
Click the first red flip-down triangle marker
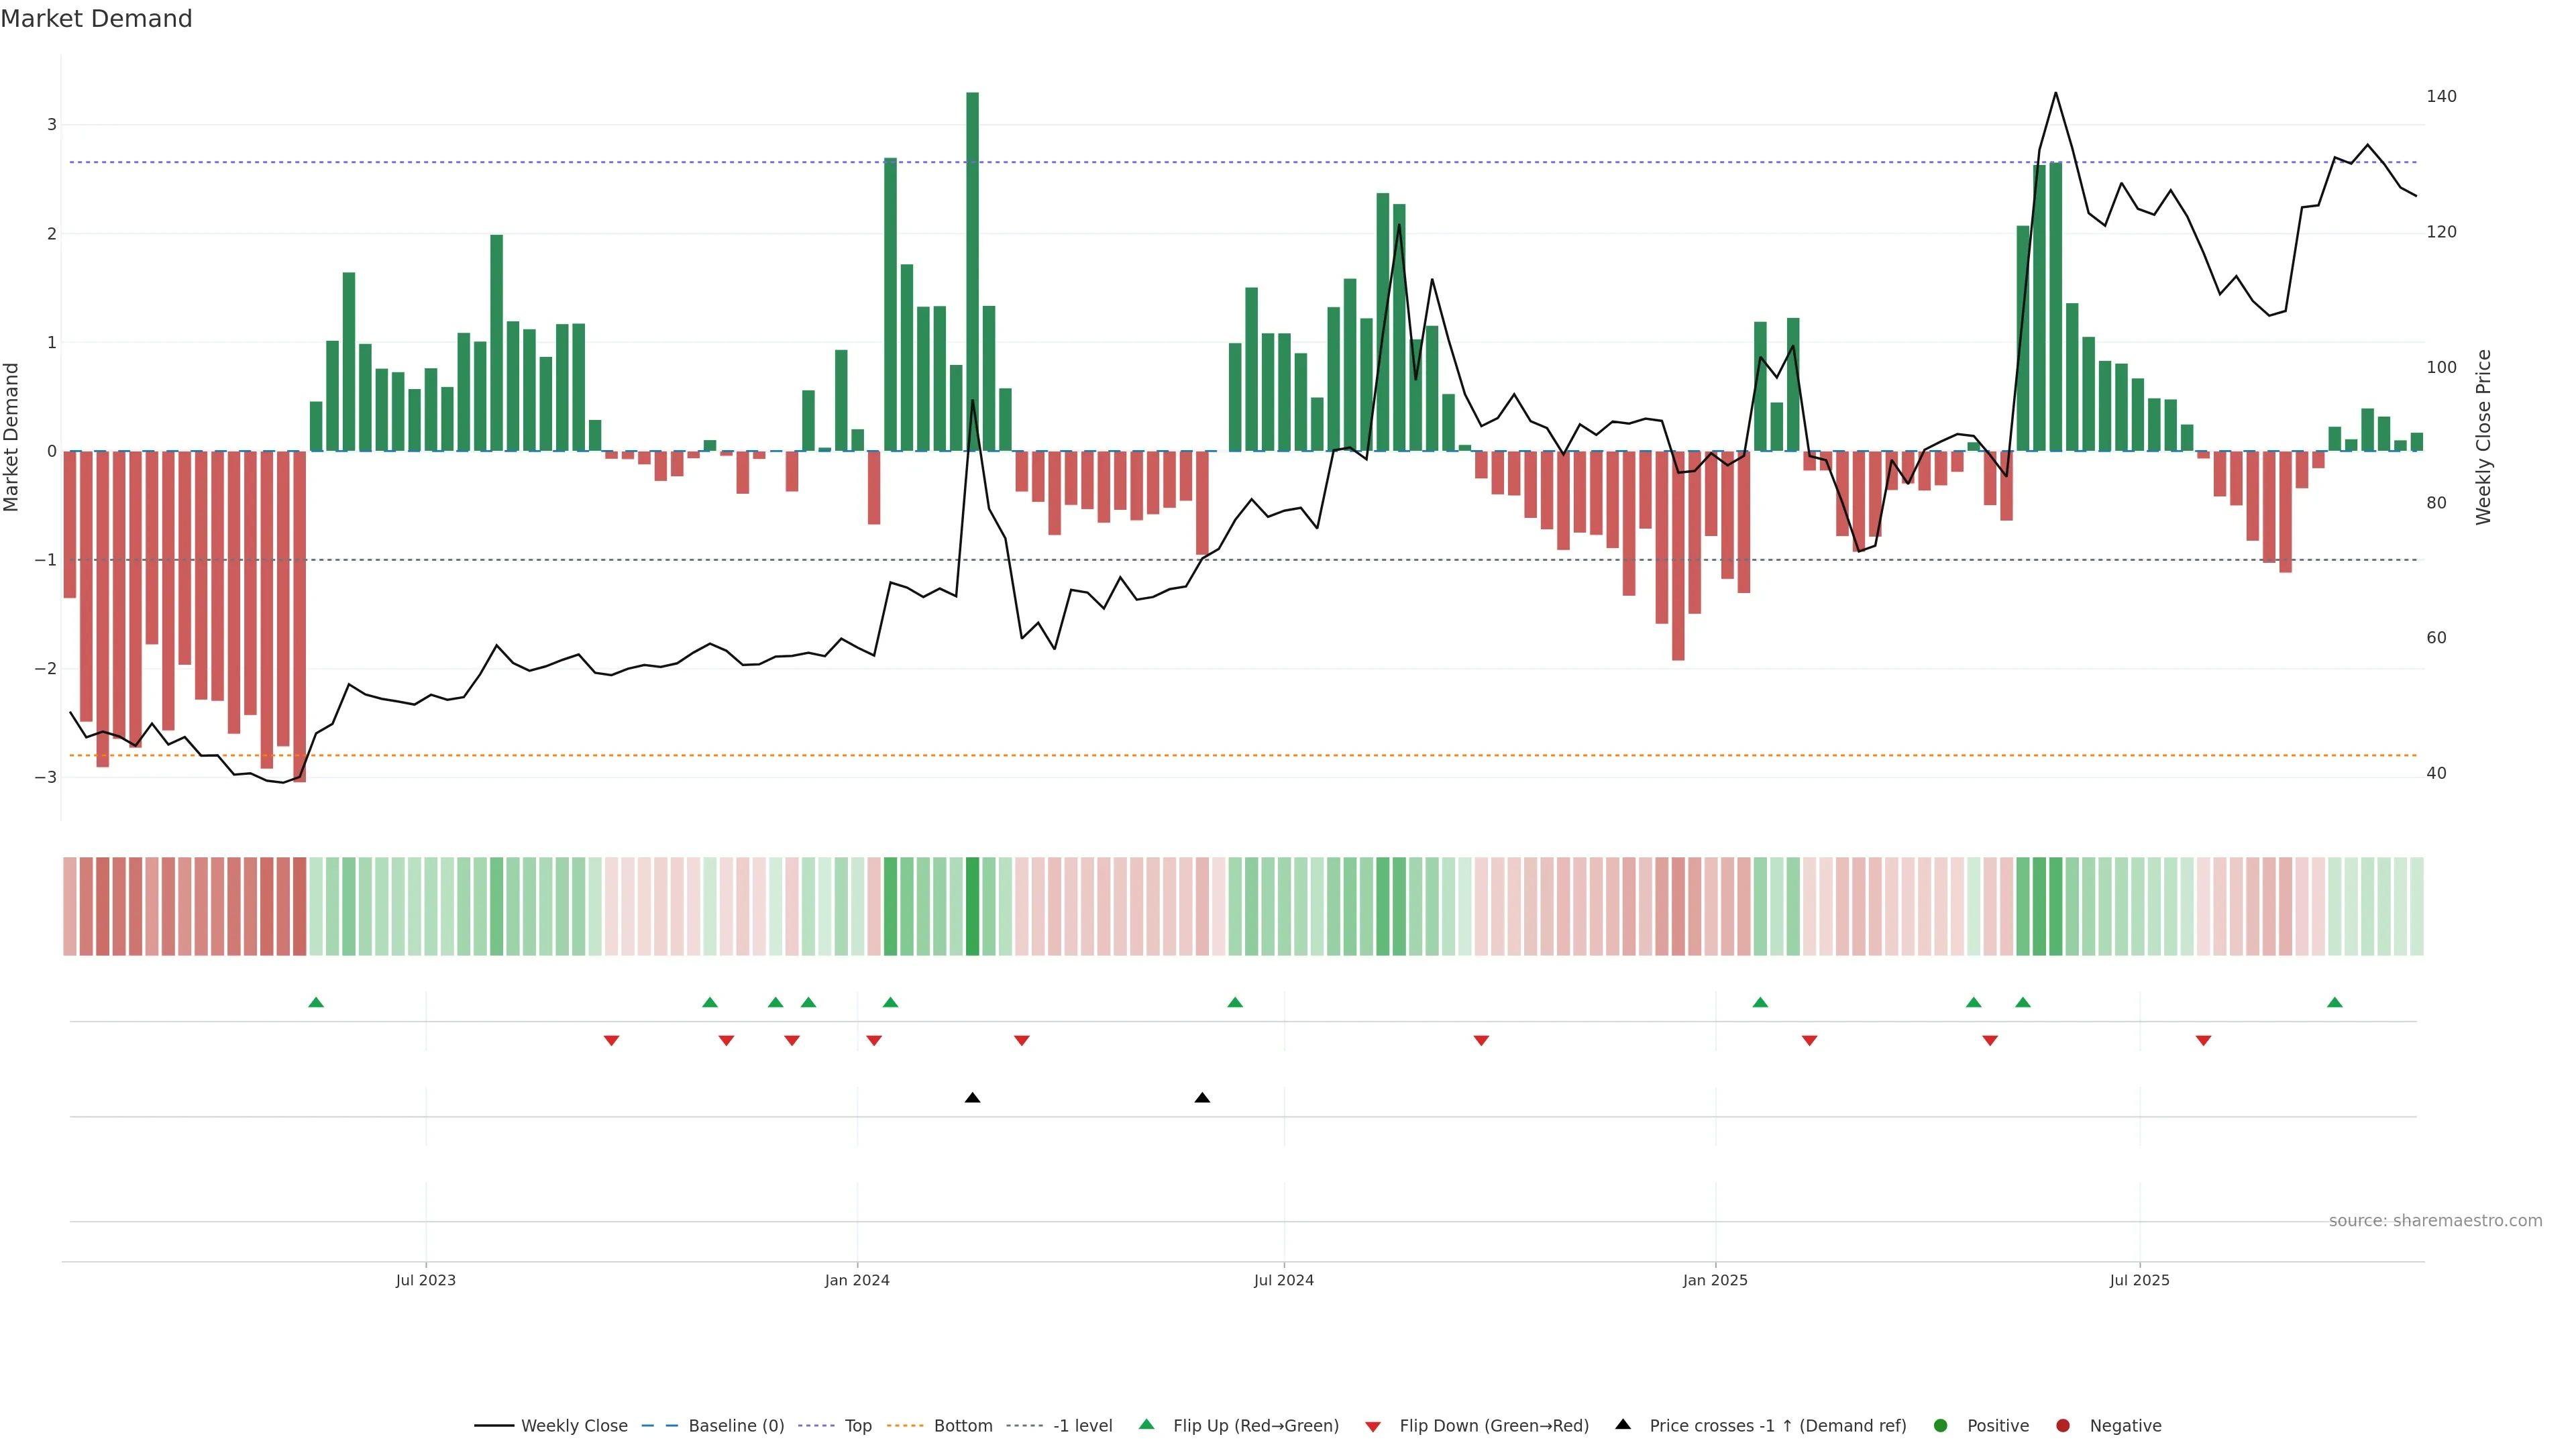(611, 1041)
